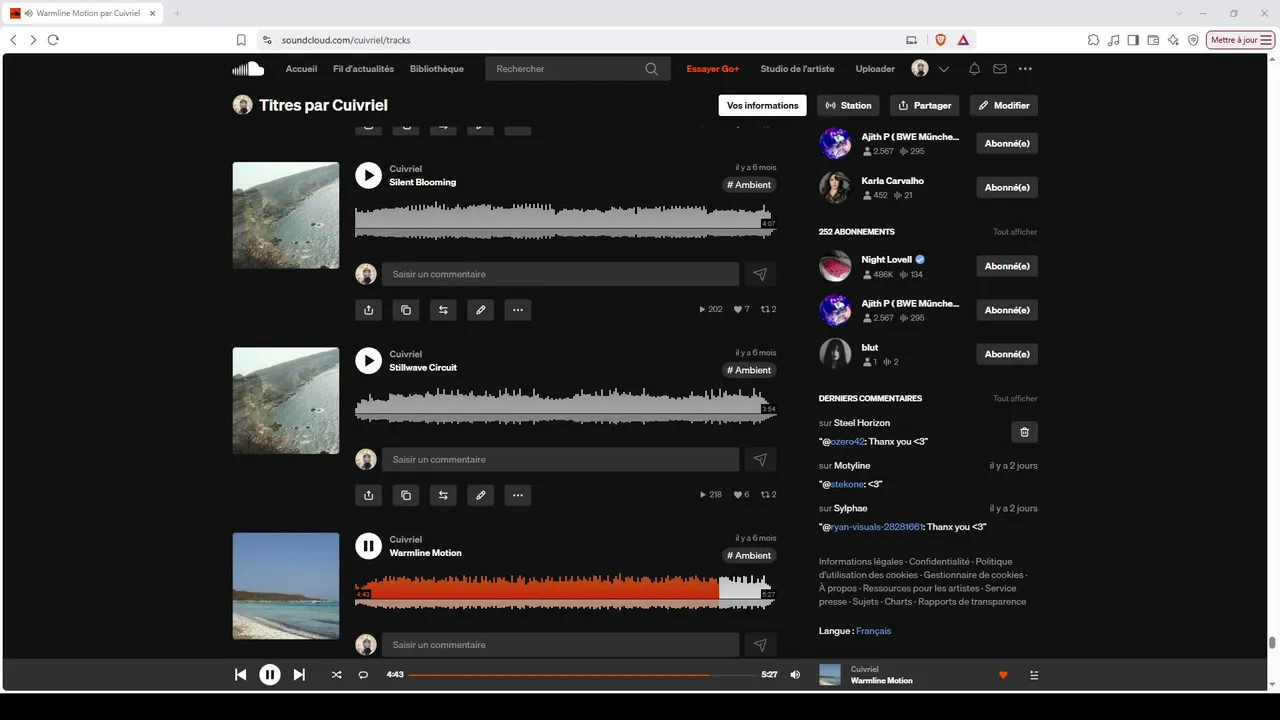Click Uploader in the header
The width and height of the screenshot is (1280, 720).
875,69
